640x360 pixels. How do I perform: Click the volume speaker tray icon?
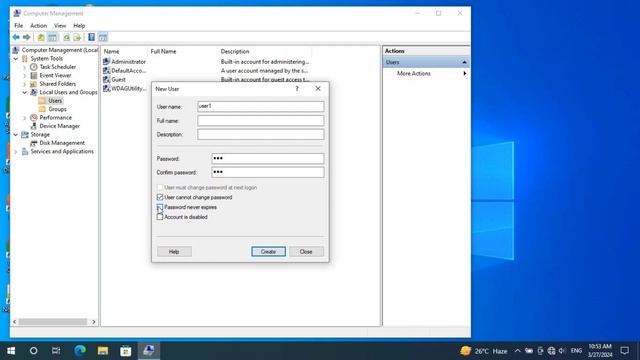tap(562, 351)
